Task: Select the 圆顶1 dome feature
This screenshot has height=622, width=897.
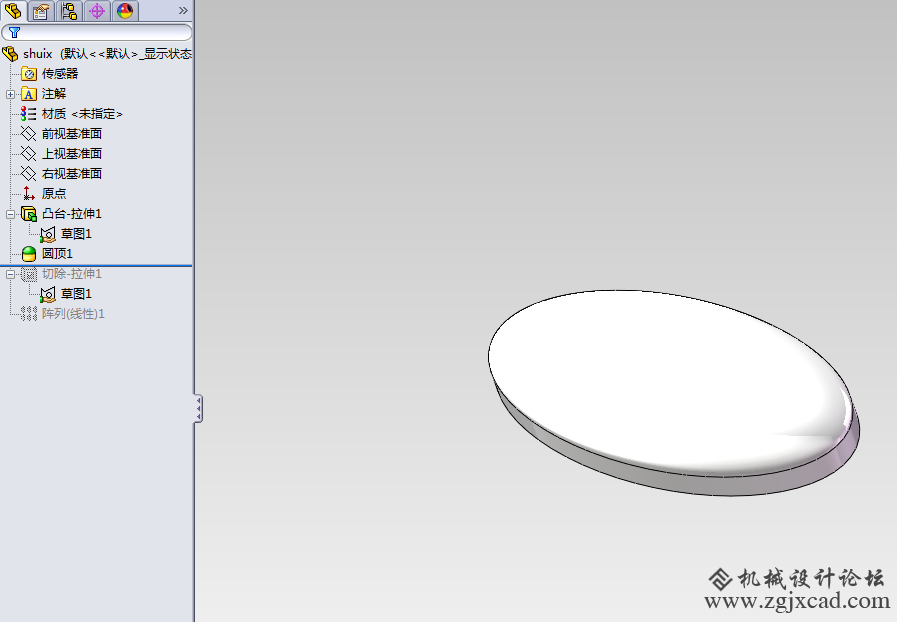Action: coord(57,253)
